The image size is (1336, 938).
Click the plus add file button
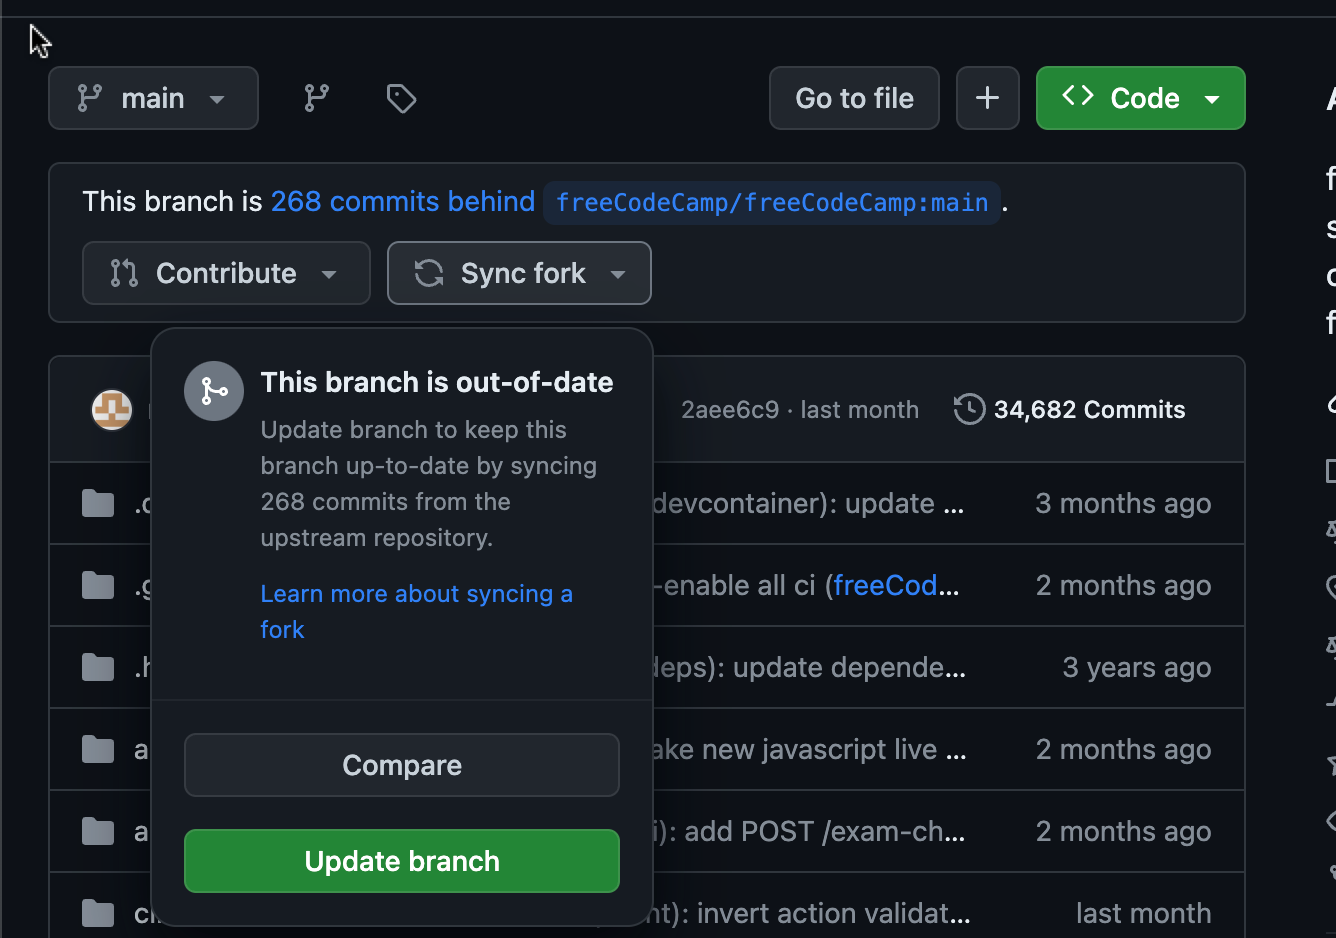(x=987, y=98)
